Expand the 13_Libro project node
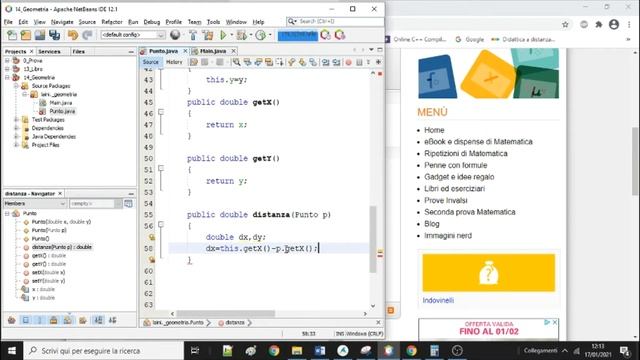640x360 pixels. pos(7,69)
